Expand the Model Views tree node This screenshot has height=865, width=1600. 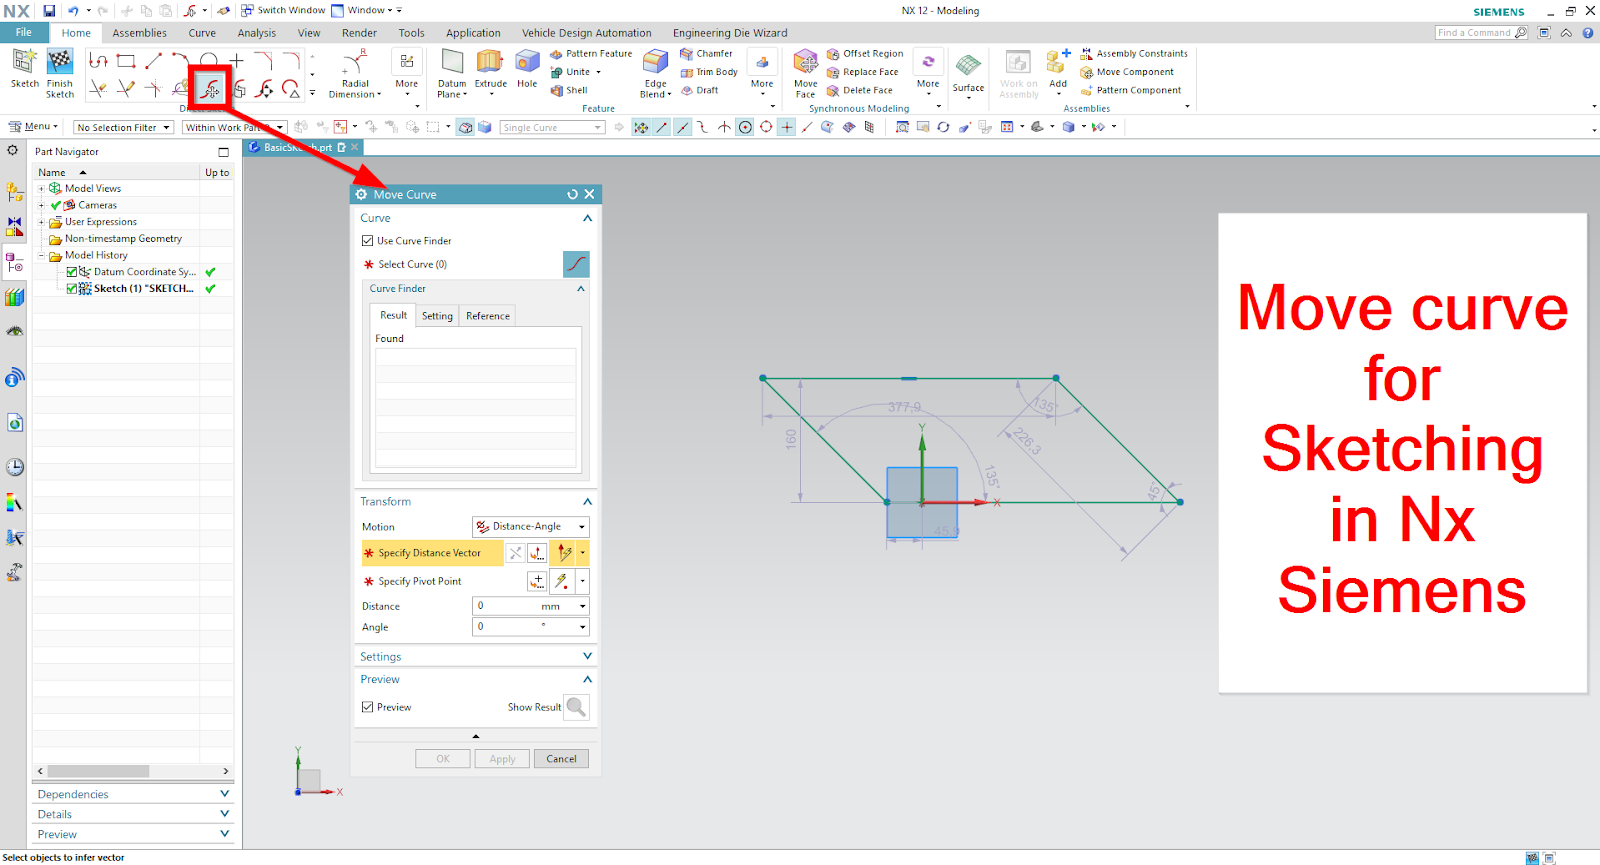click(x=42, y=189)
